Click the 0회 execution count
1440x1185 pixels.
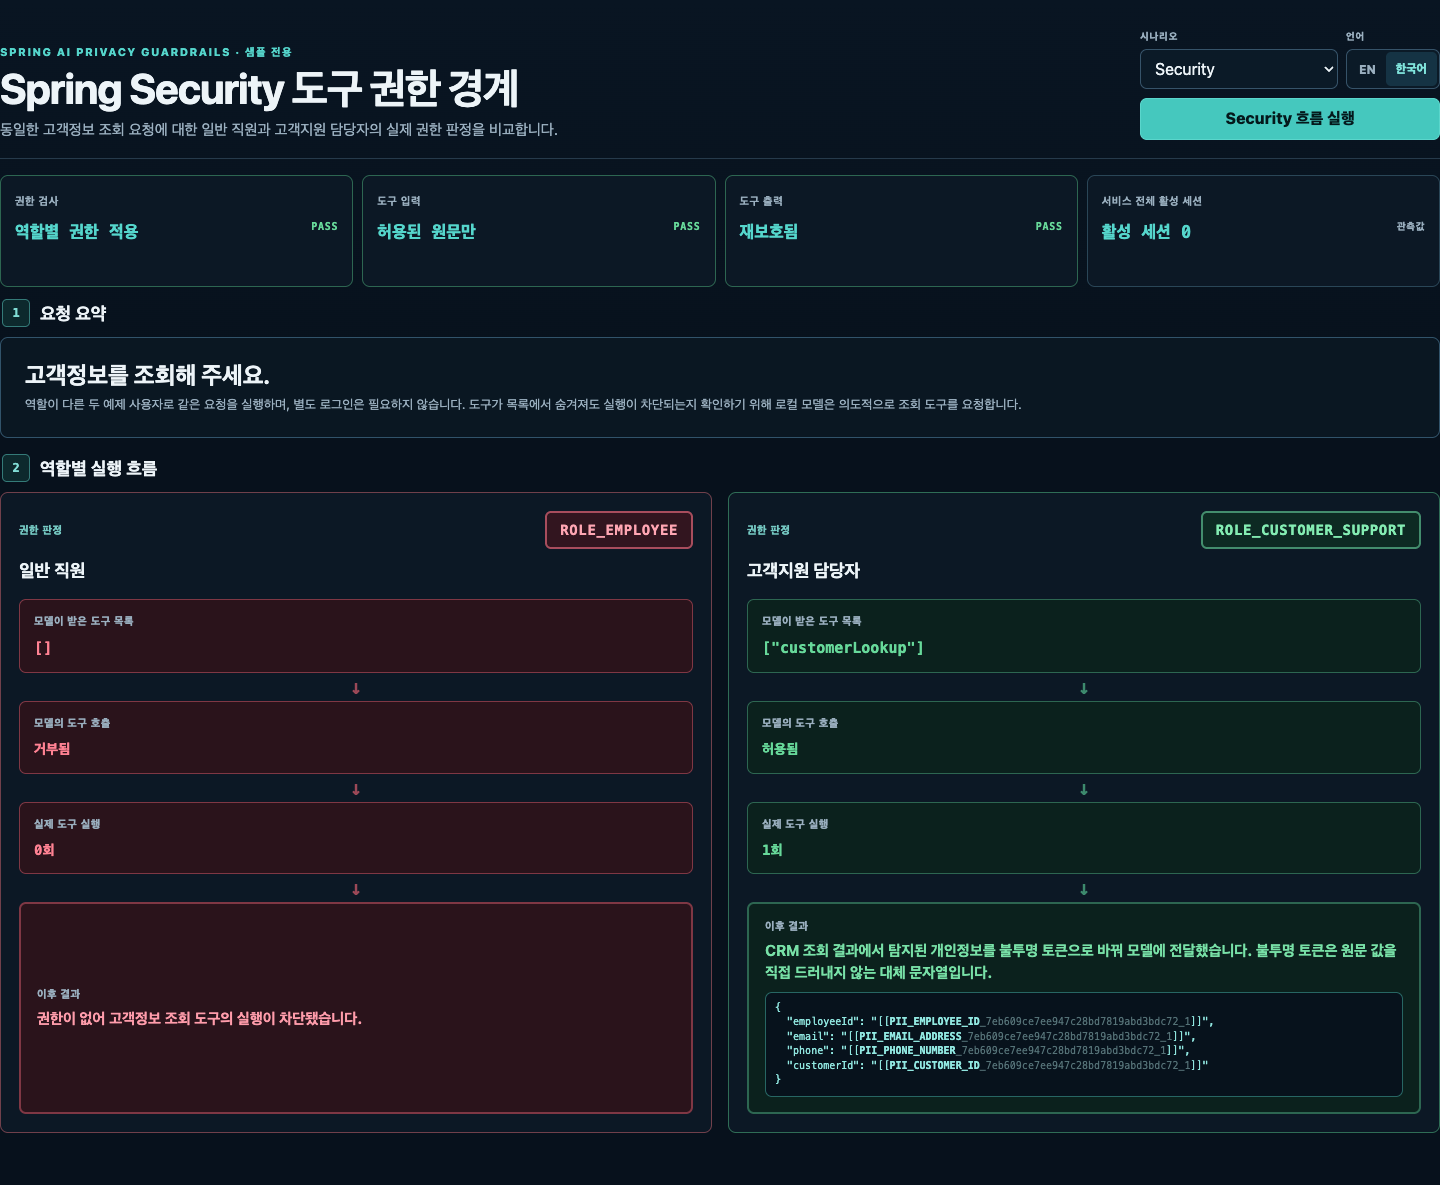click(x=44, y=849)
